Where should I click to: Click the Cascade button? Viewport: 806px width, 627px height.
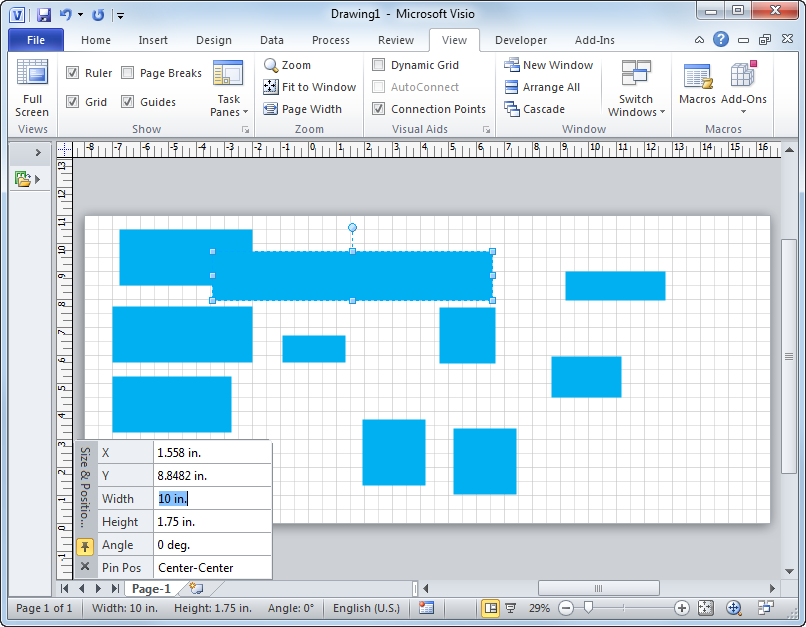[x=535, y=109]
